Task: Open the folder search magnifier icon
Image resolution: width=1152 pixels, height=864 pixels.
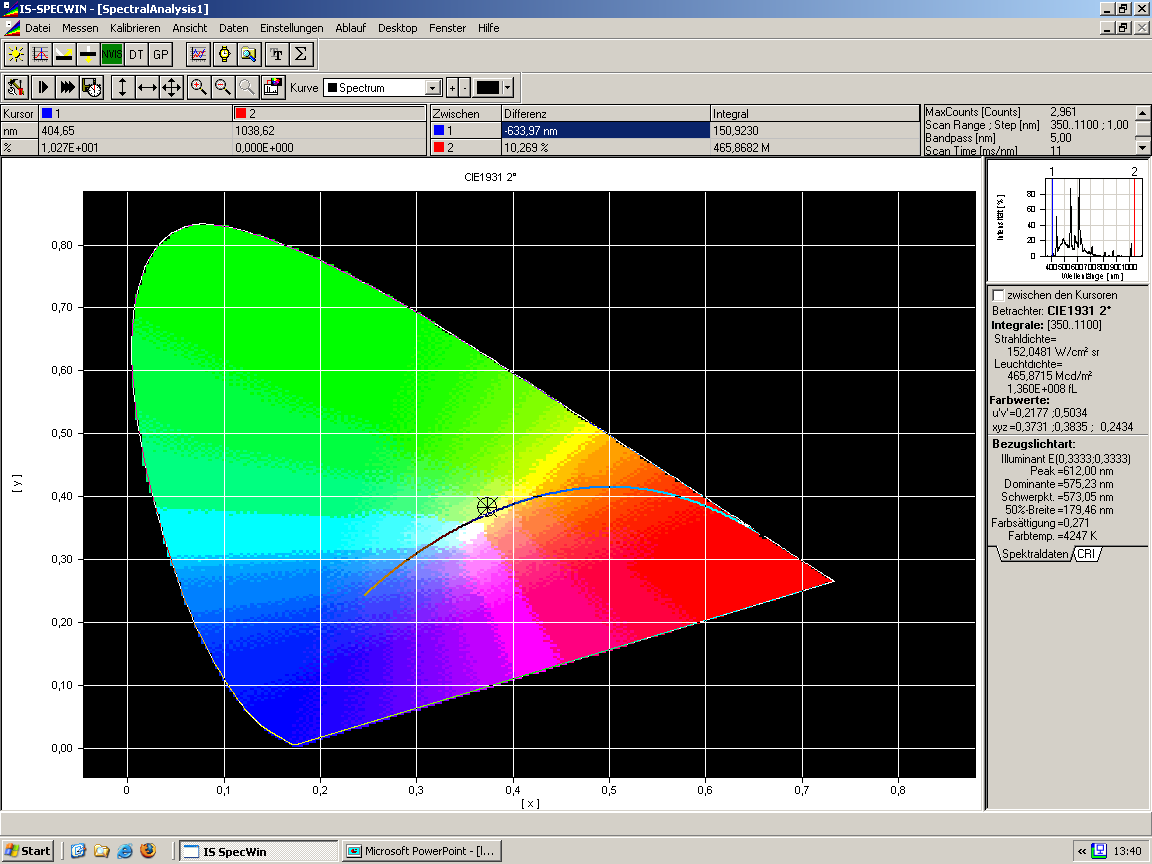Action: click(x=248, y=54)
